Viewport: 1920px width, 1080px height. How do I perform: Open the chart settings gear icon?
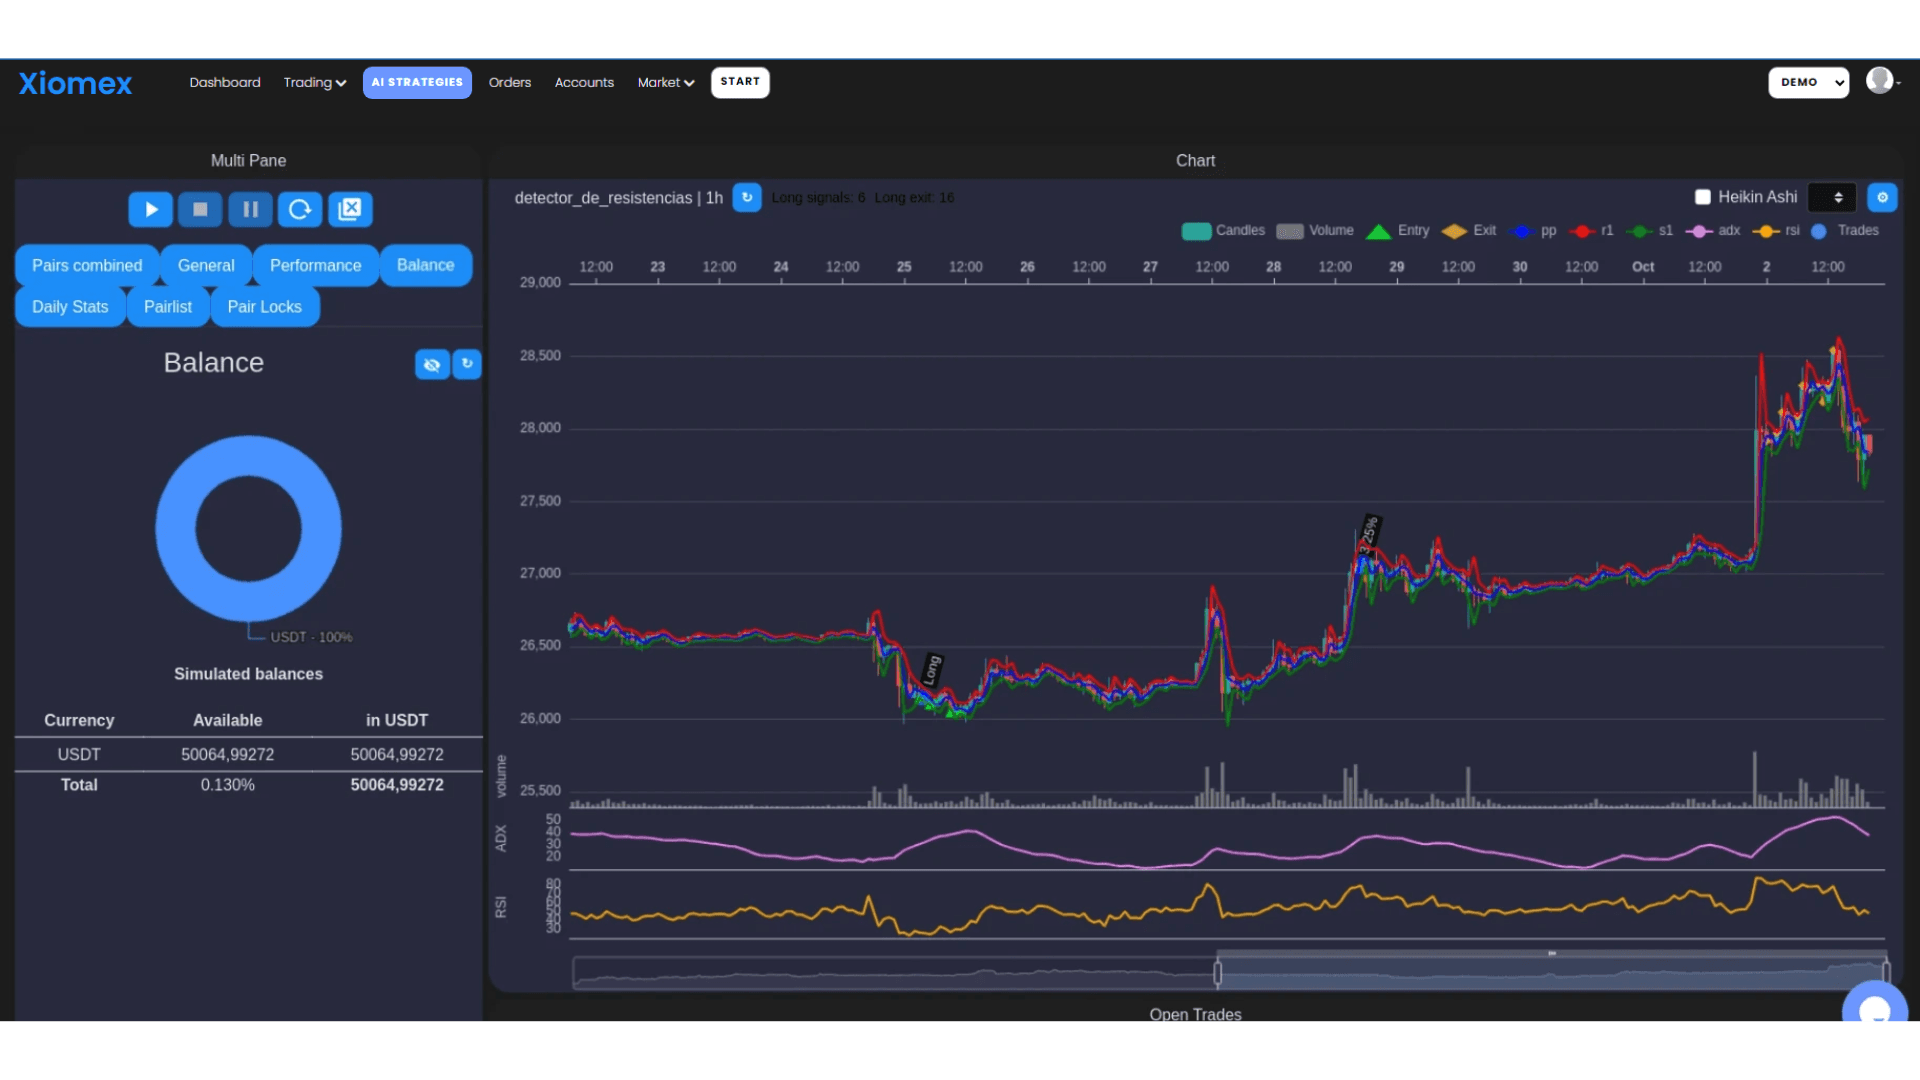(1882, 197)
